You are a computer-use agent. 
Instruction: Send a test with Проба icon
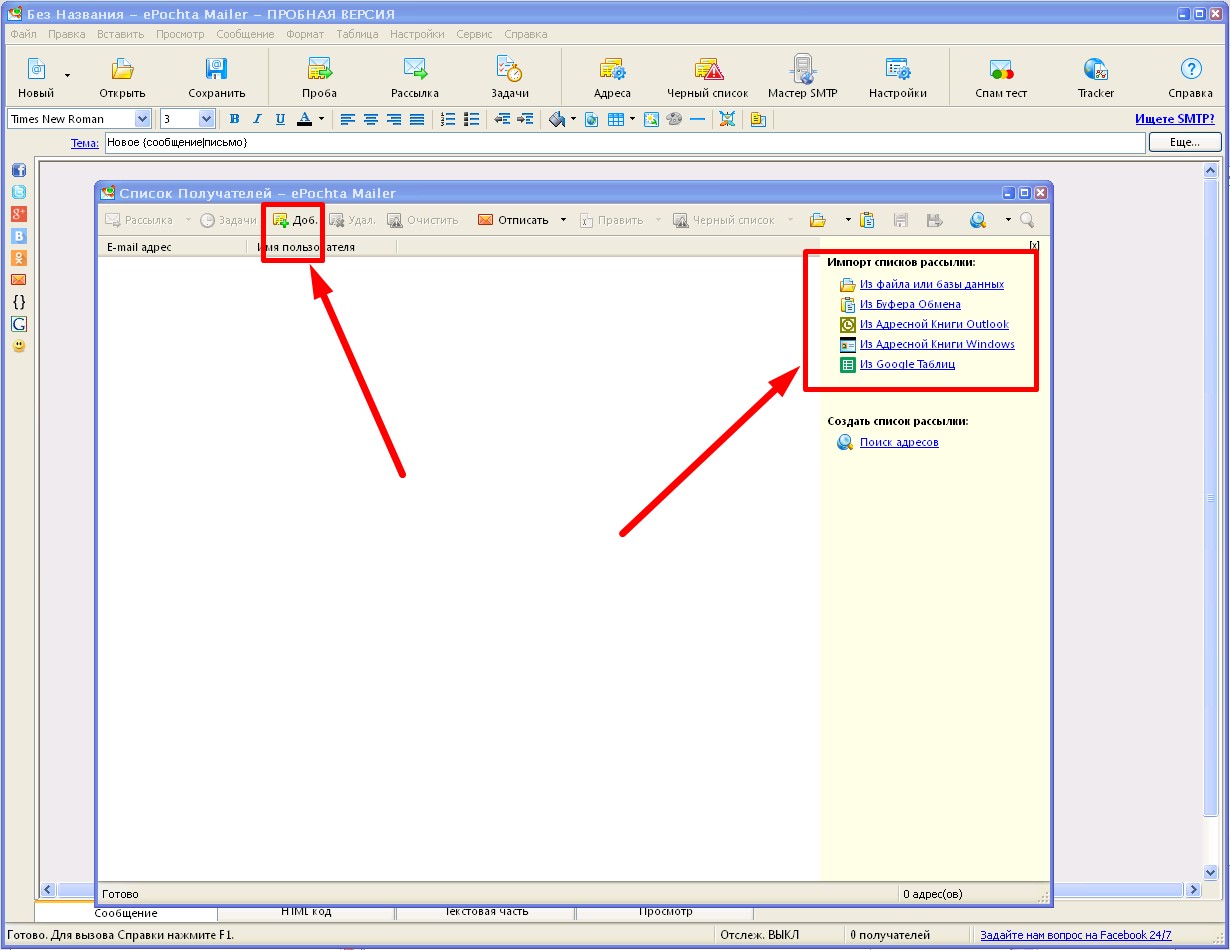click(320, 69)
